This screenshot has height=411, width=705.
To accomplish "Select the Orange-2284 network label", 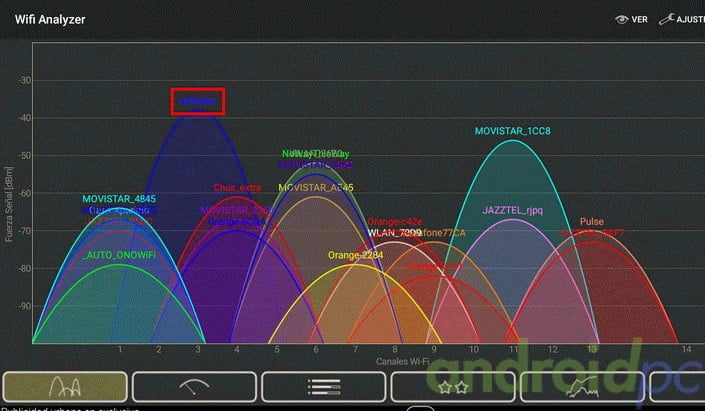I will [x=356, y=256].
